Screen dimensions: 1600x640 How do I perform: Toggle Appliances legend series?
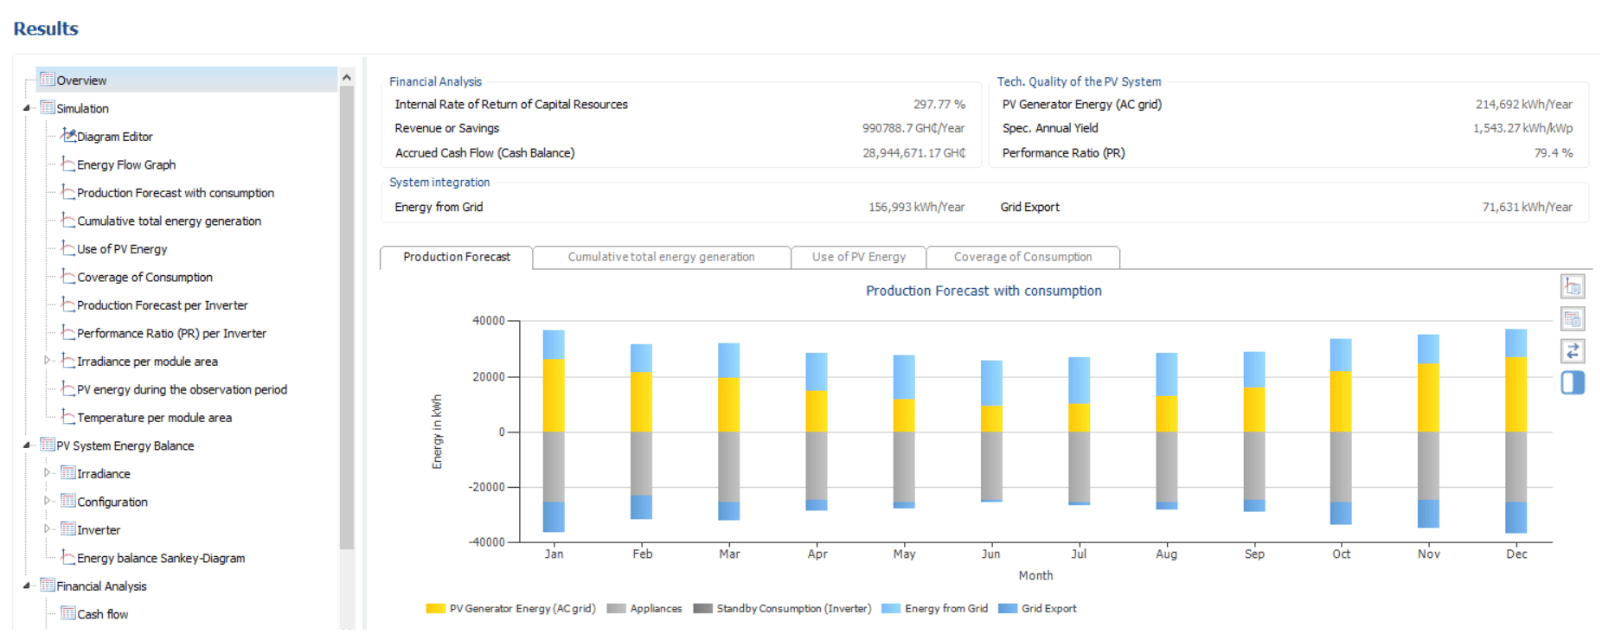point(644,608)
